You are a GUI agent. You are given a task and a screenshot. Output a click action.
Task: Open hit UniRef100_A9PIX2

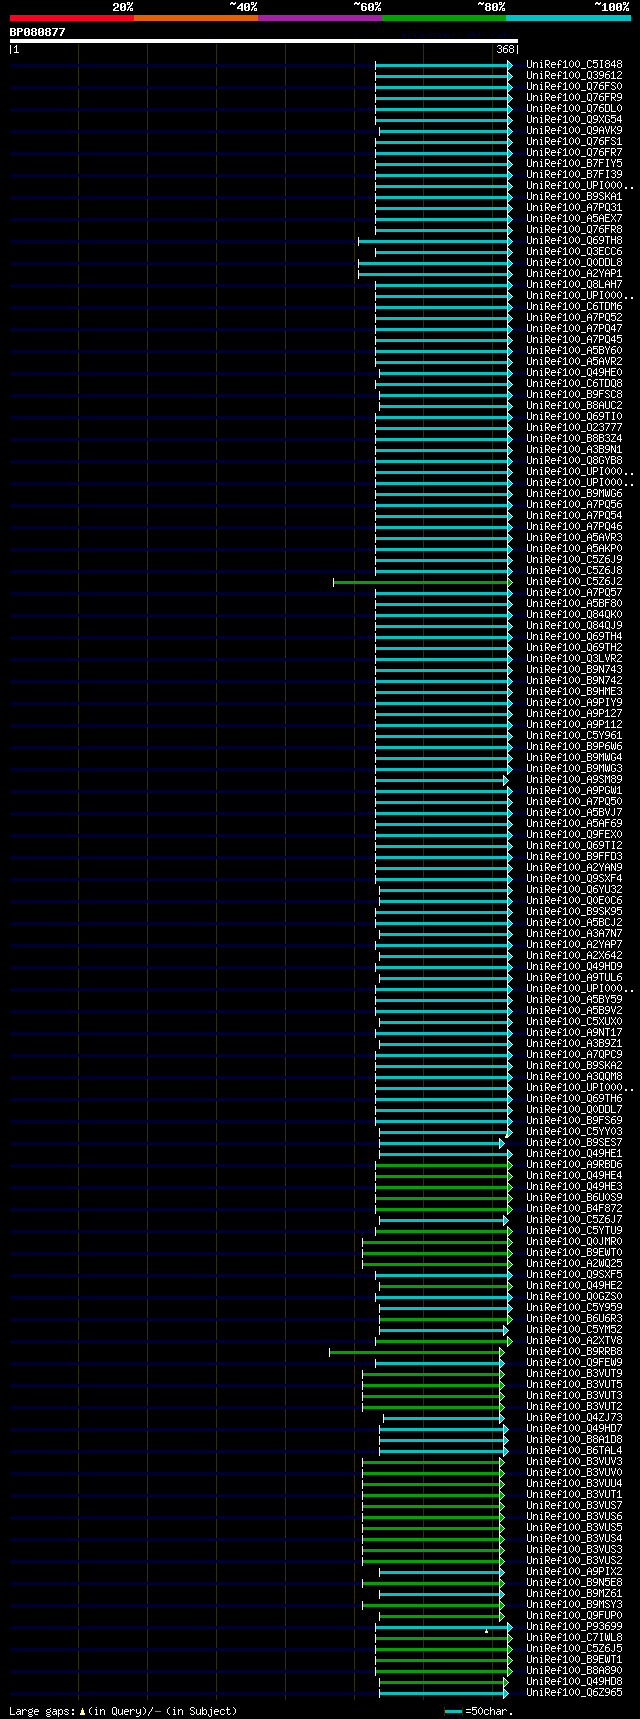coord(574,1572)
